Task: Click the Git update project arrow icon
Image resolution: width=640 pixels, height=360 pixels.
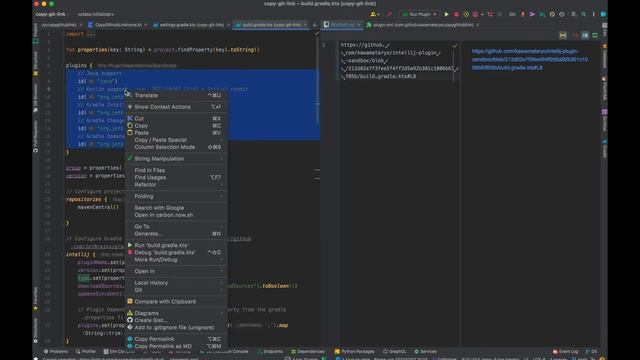Action: point(522,14)
